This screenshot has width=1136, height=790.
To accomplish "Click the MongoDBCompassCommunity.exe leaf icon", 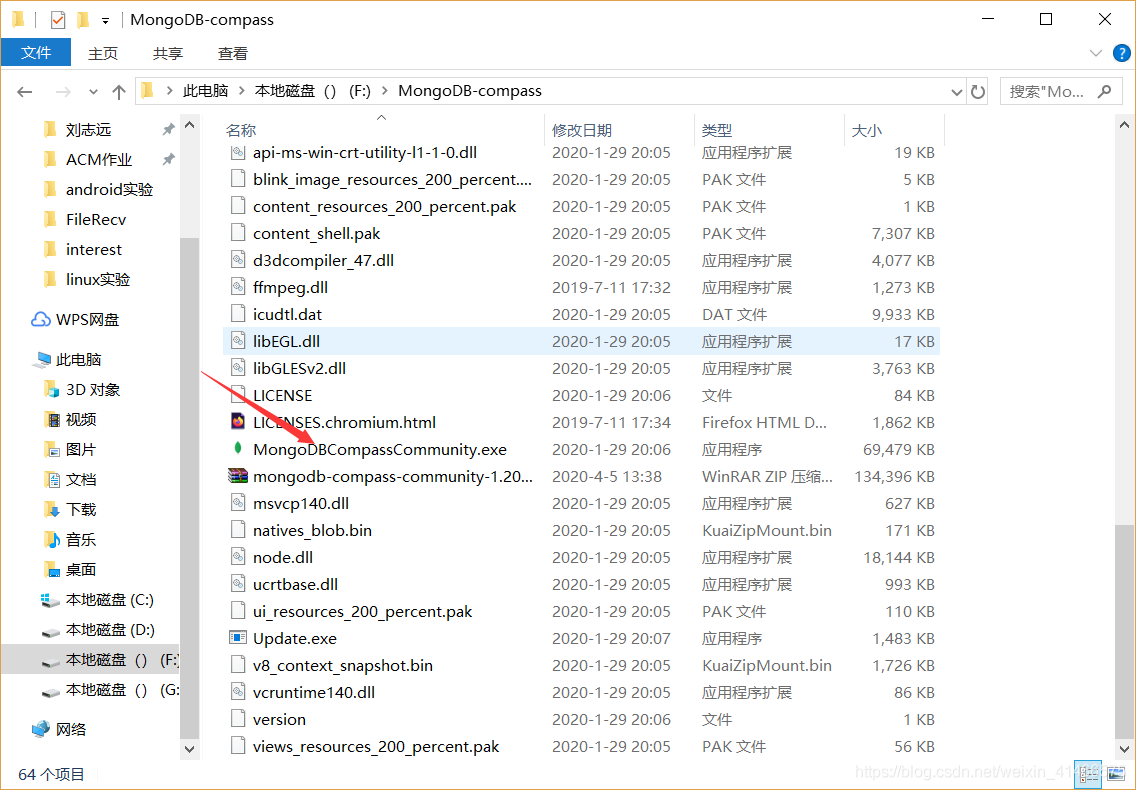I will point(238,449).
